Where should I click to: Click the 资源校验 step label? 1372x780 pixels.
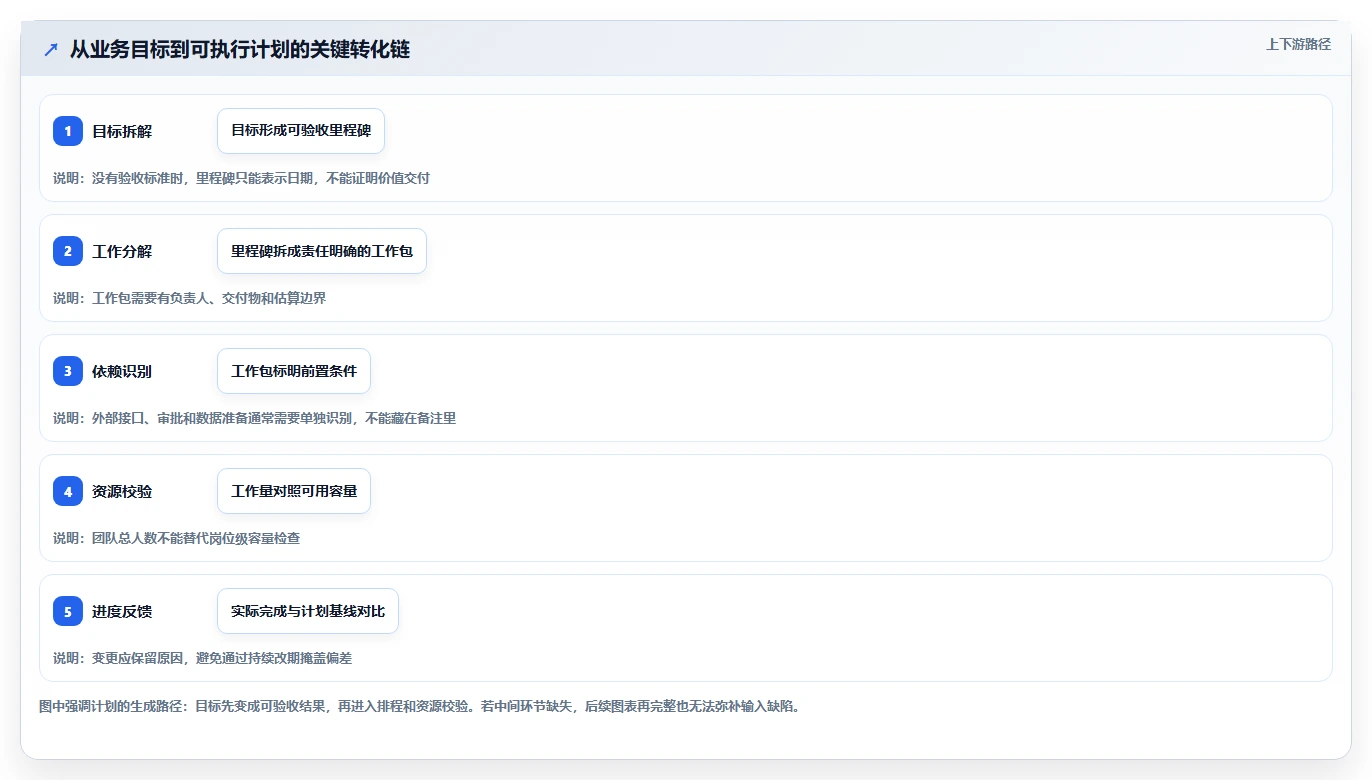click(122, 491)
